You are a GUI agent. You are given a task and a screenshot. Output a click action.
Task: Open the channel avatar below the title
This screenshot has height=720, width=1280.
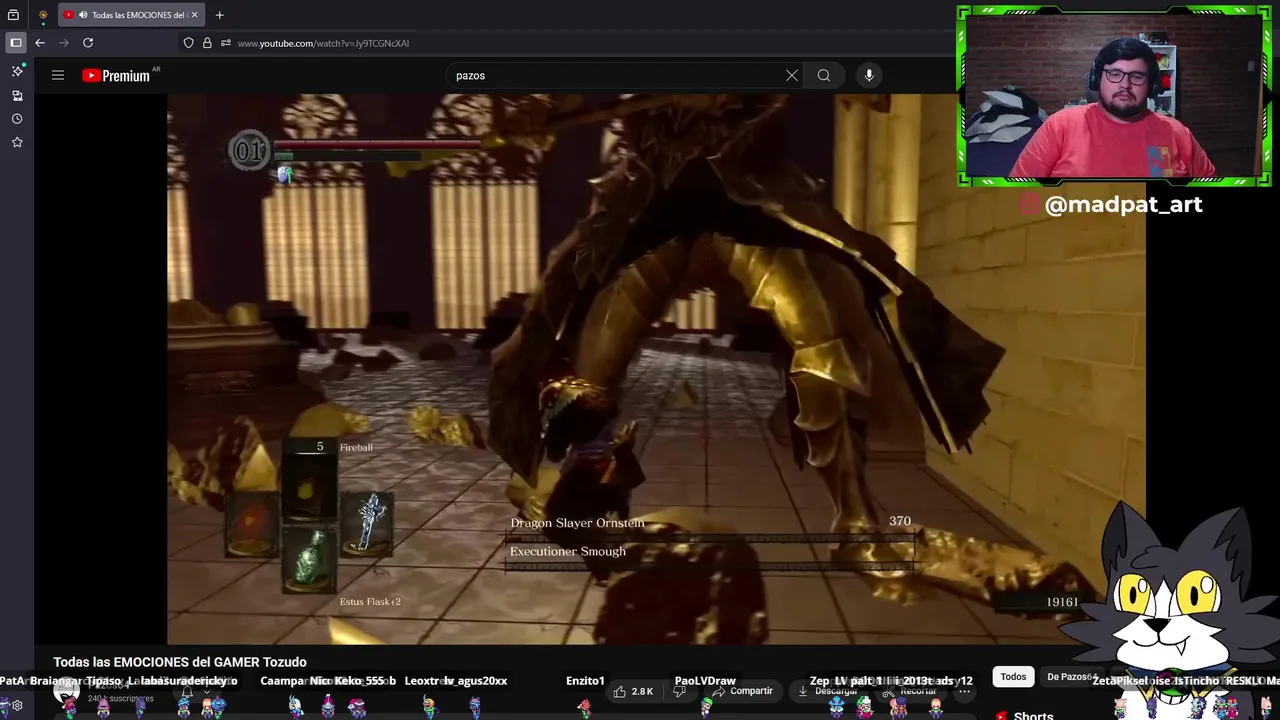point(66,691)
